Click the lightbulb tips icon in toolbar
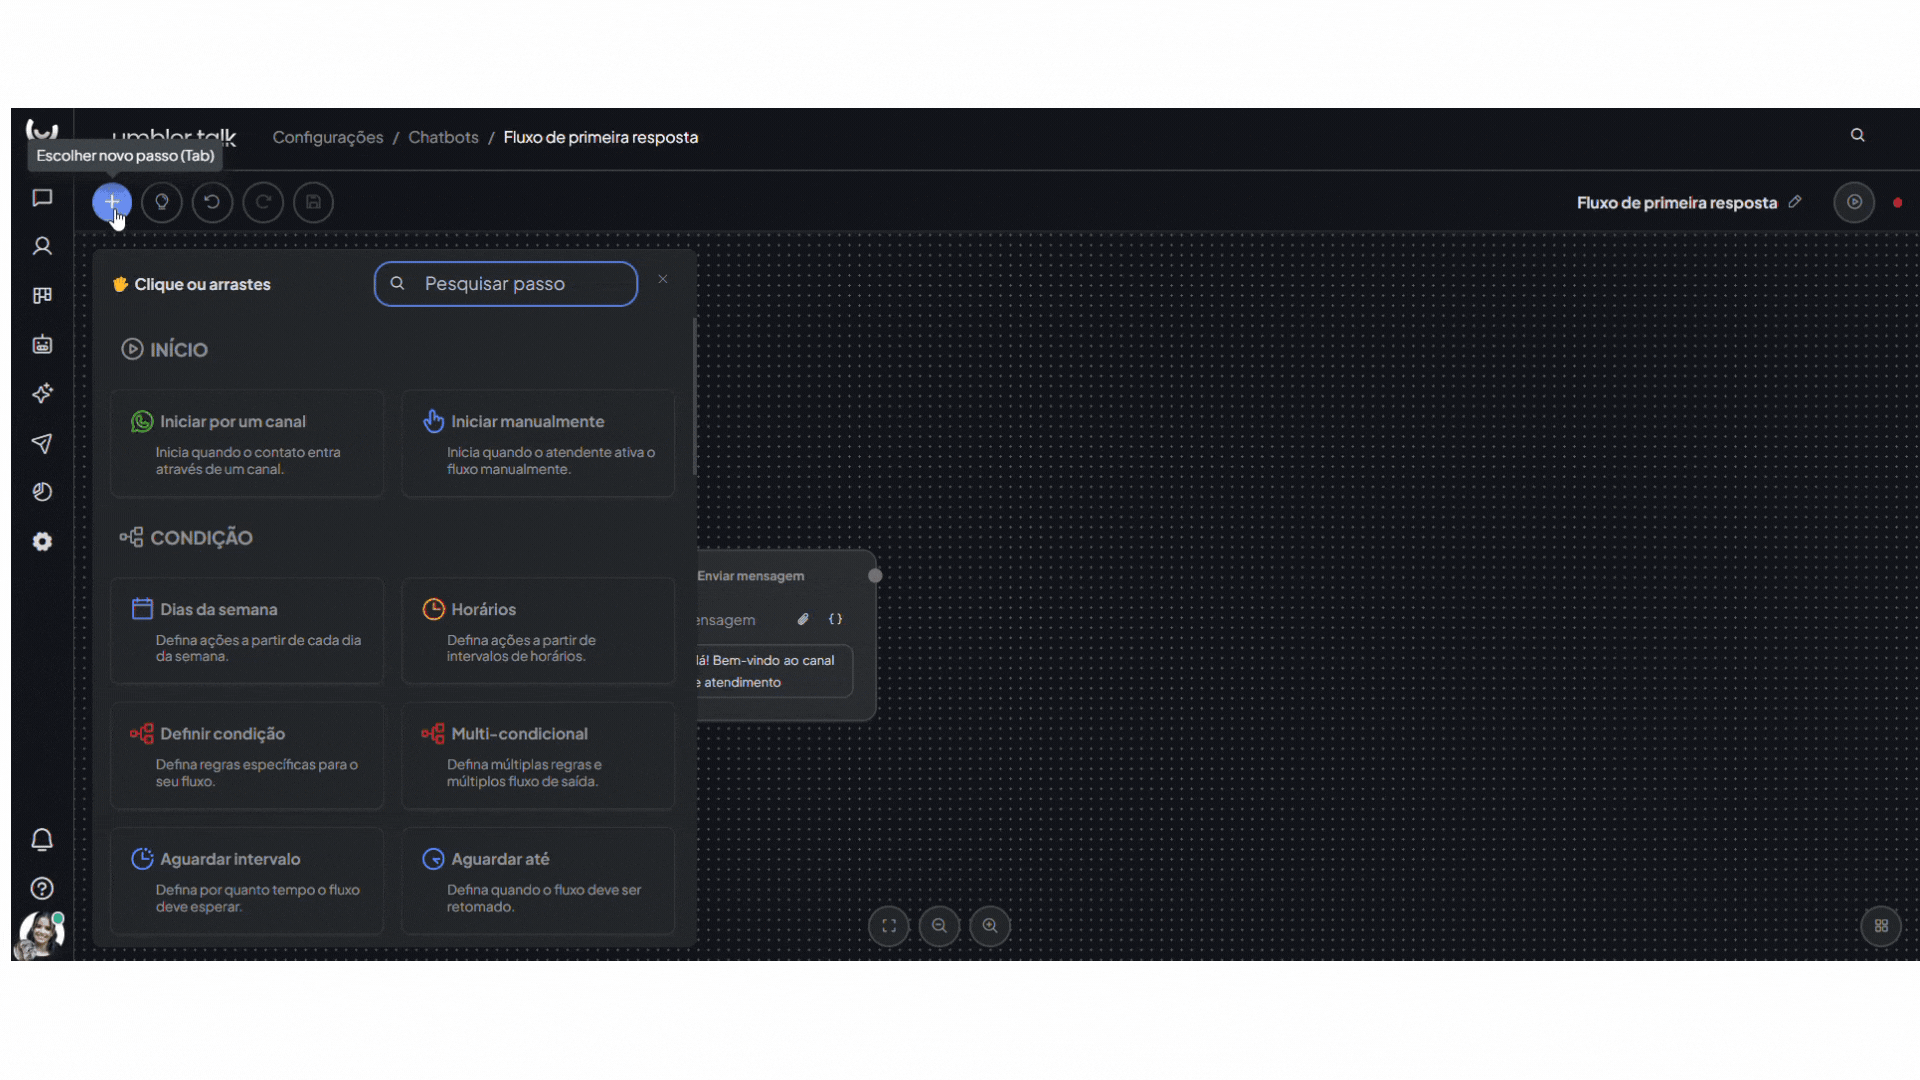This screenshot has height=1080, width=1920. click(x=162, y=202)
